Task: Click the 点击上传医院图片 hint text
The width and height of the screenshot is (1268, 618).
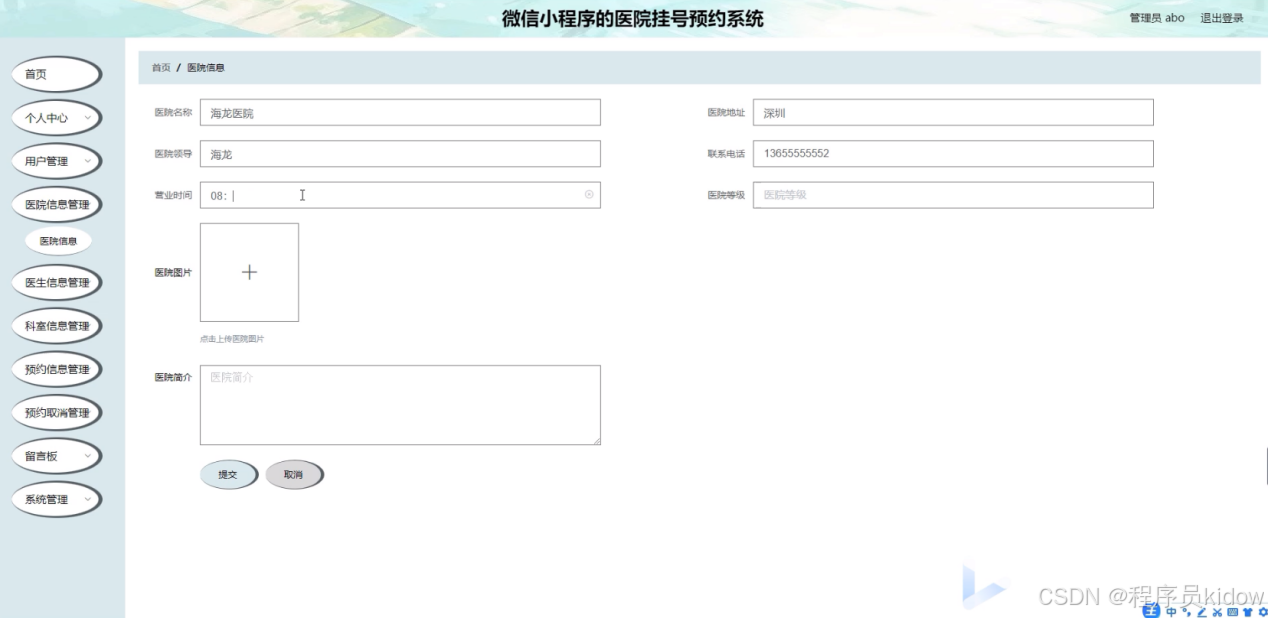Action: click(232, 339)
